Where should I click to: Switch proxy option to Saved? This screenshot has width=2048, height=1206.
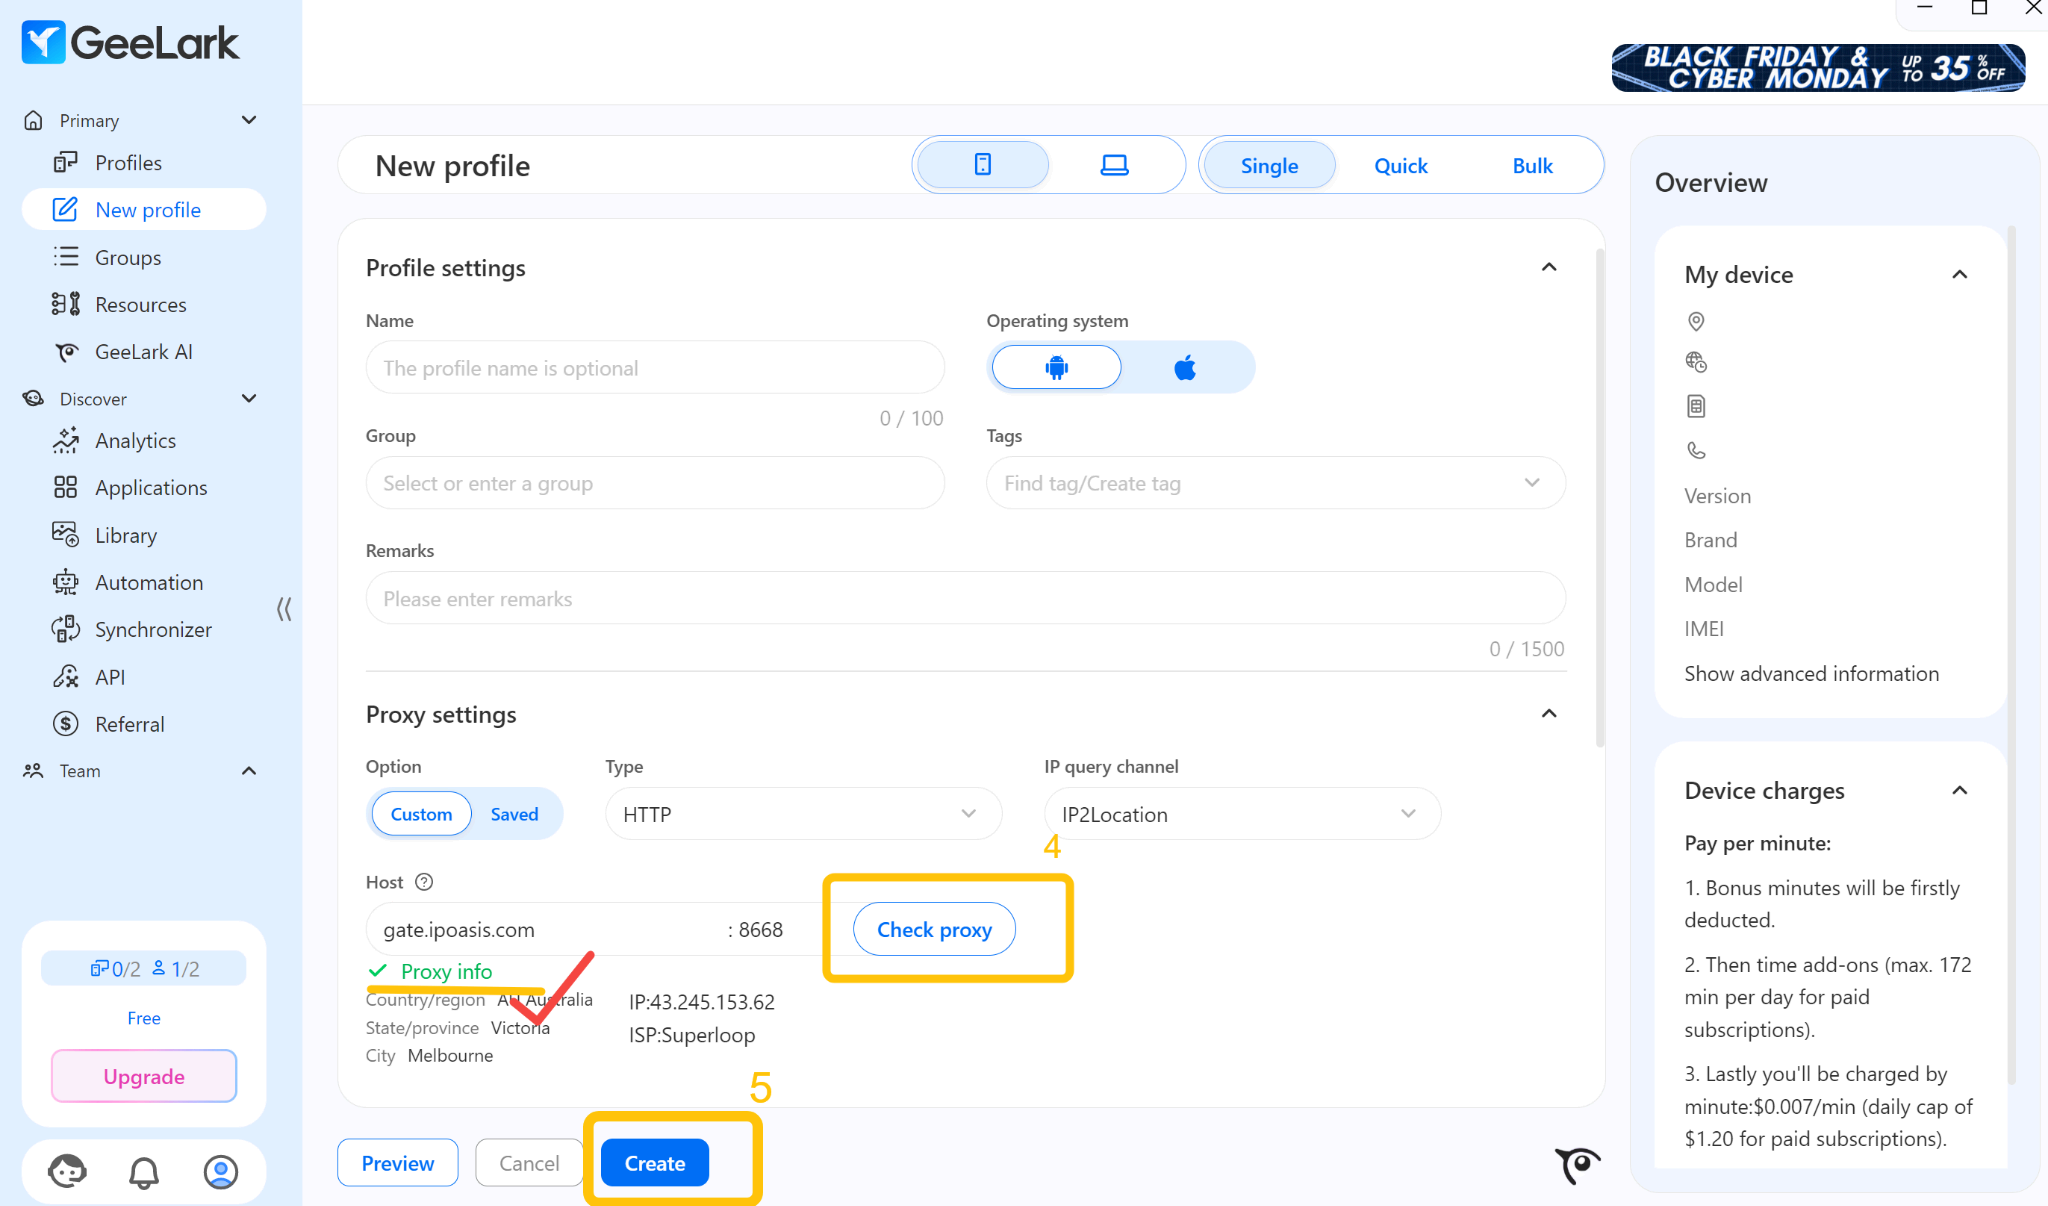click(514, 814)
